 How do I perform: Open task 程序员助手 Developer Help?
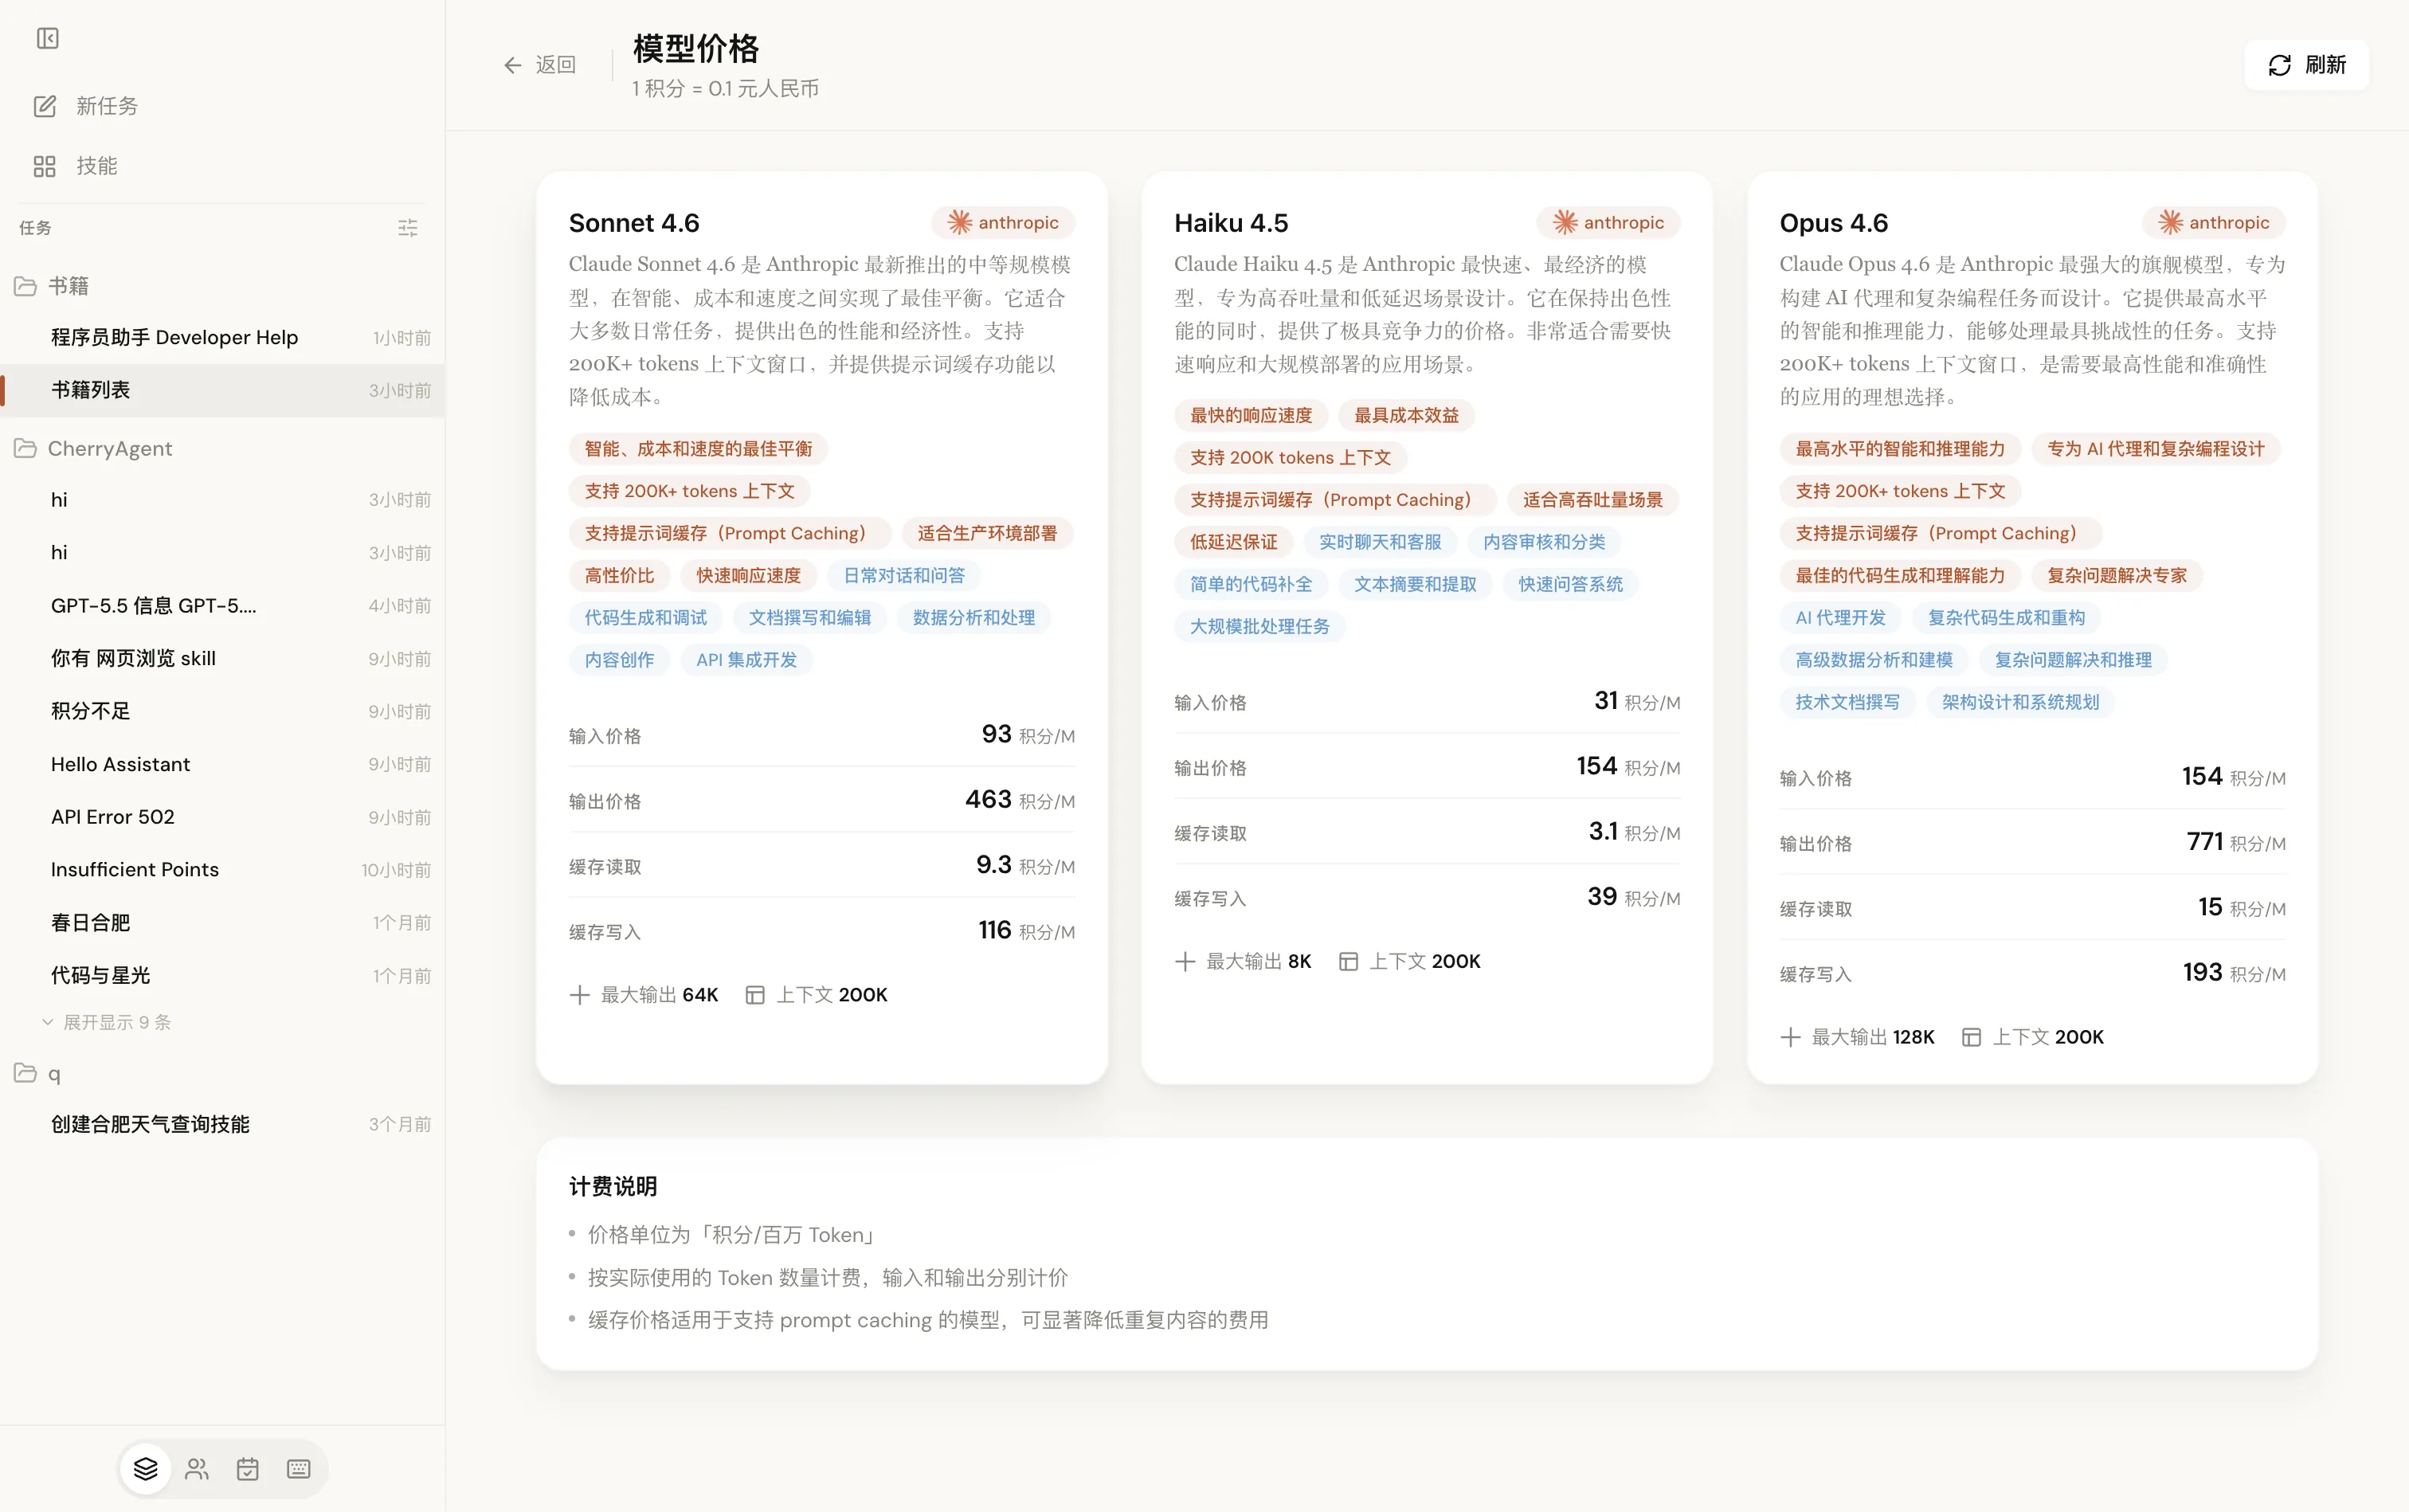click(x=222, y=338)
